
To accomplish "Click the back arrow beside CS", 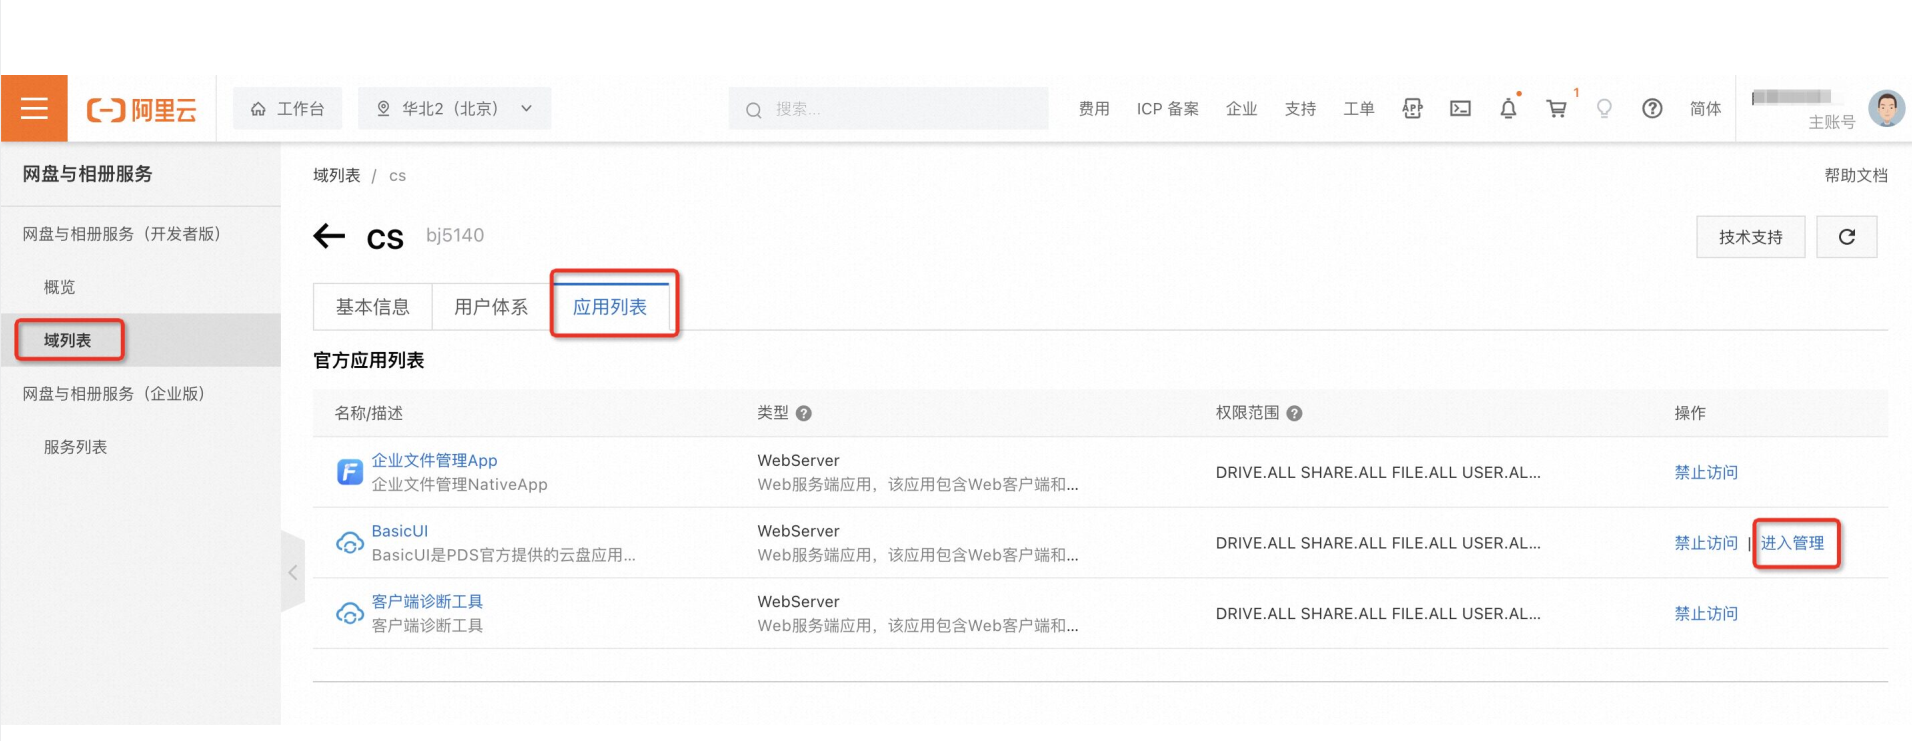I will click(x=329, y=236).
